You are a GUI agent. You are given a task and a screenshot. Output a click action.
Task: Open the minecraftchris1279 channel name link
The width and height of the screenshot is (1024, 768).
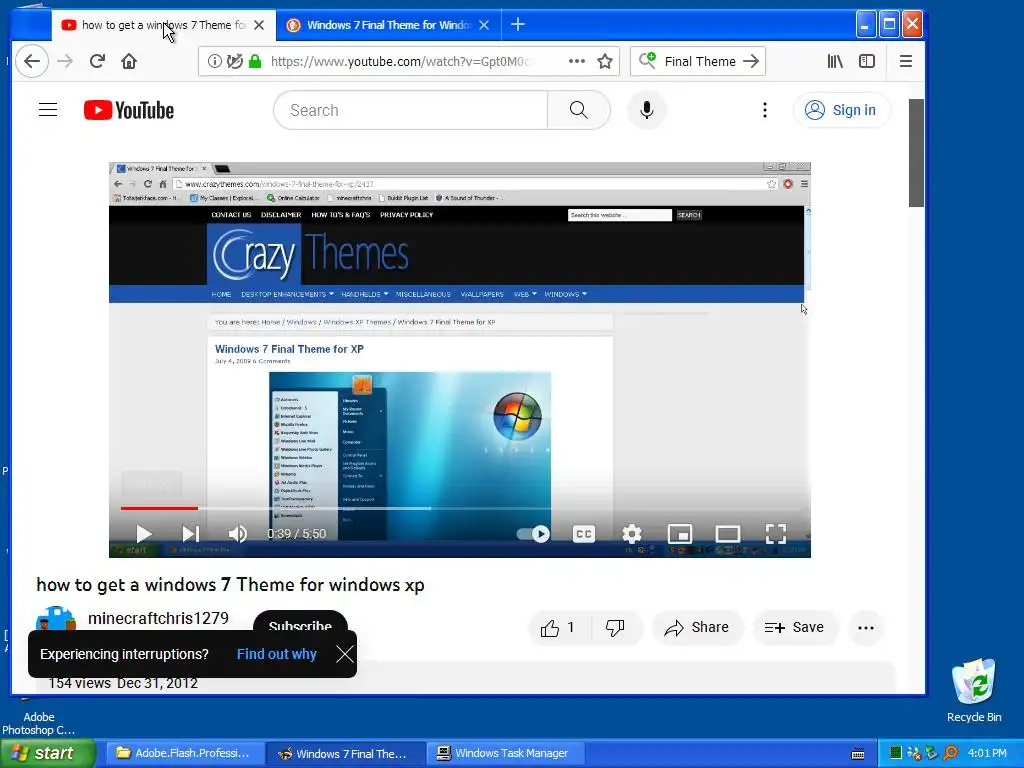tap(158, 618)
